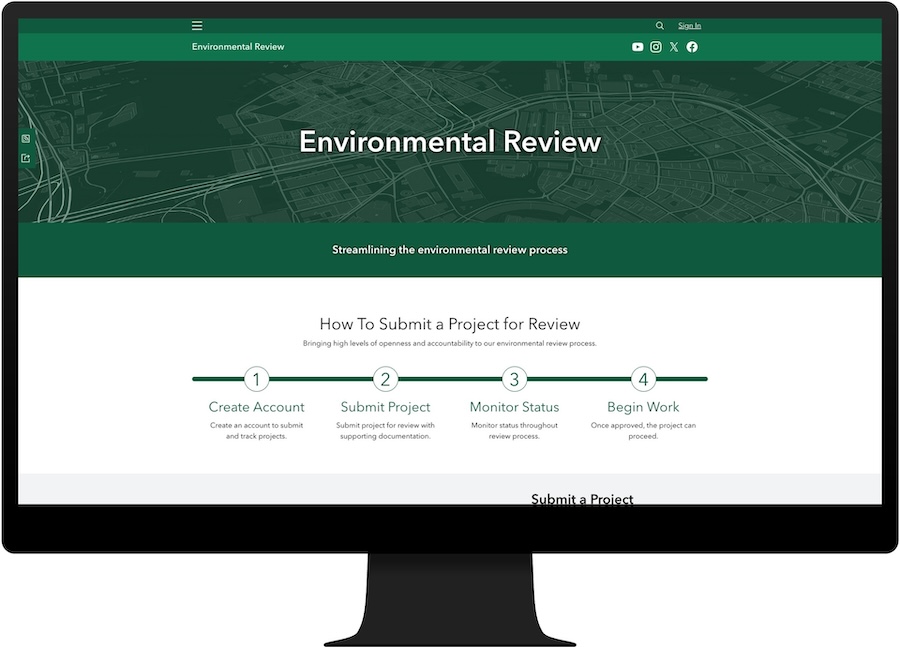Select step 3 circle in the progress tracker
The image size is (900, 647).
[513, 379]
